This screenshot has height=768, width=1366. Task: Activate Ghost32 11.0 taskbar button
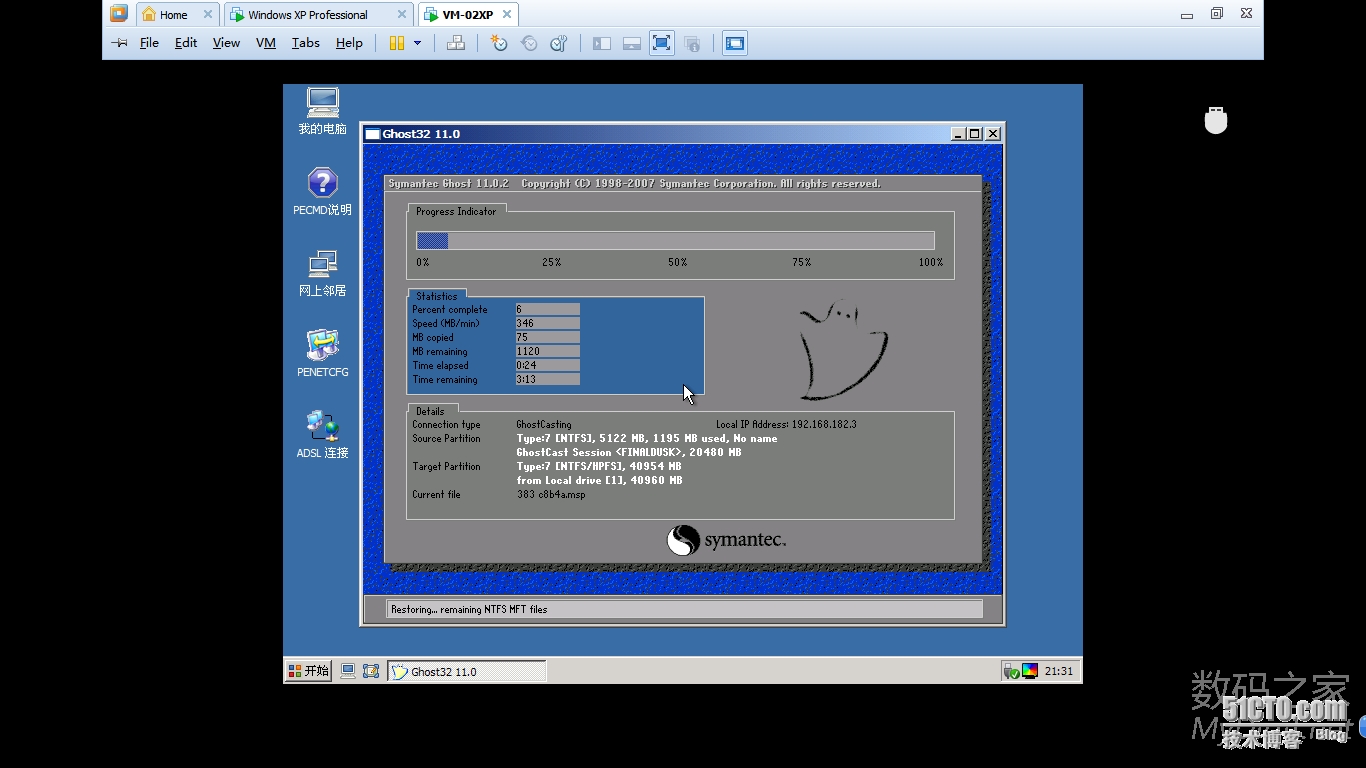(x=467, y=671)
